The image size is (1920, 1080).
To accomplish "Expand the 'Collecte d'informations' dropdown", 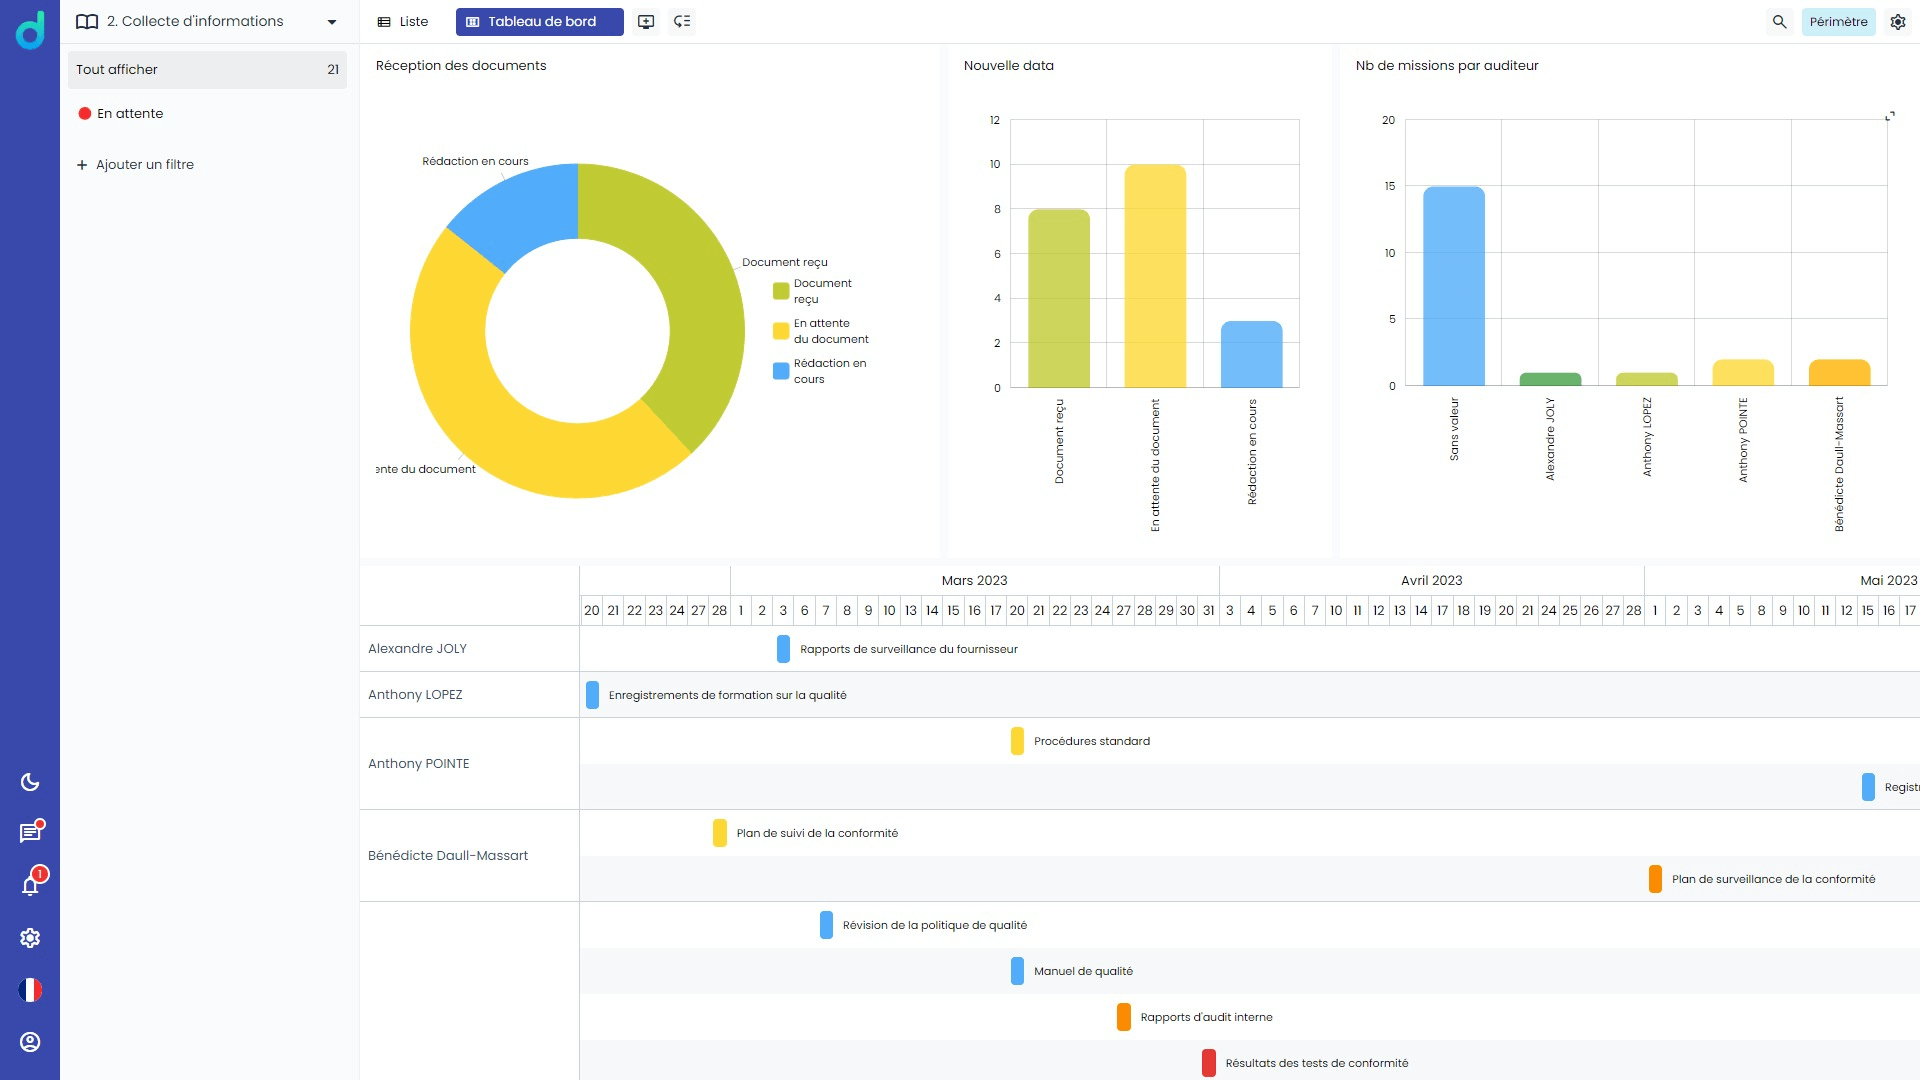I will click(331, 21).
